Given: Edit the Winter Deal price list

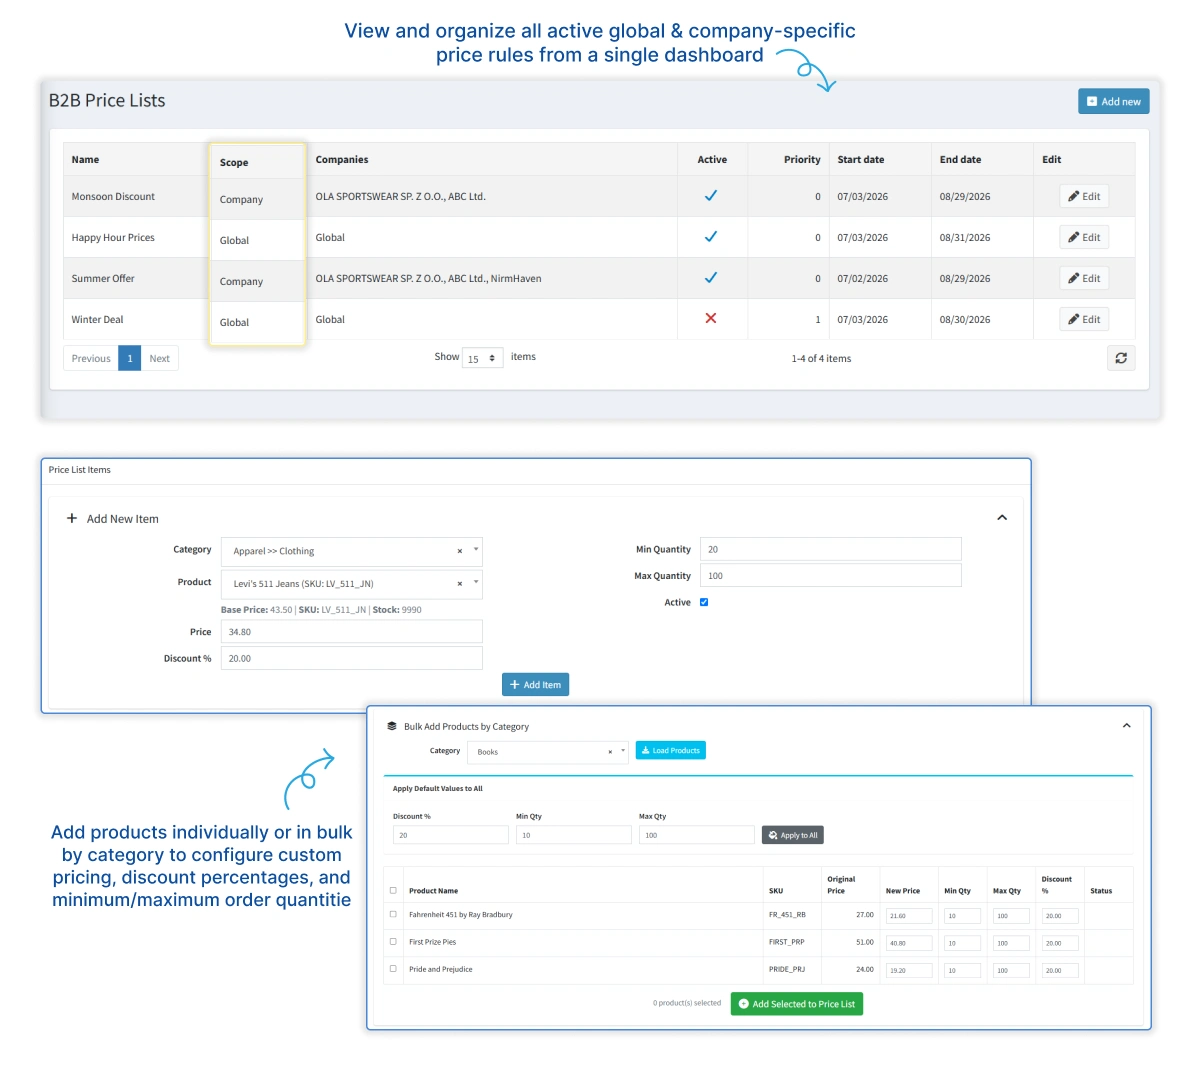Looking at the screenshot, I should pos(1084,319).
